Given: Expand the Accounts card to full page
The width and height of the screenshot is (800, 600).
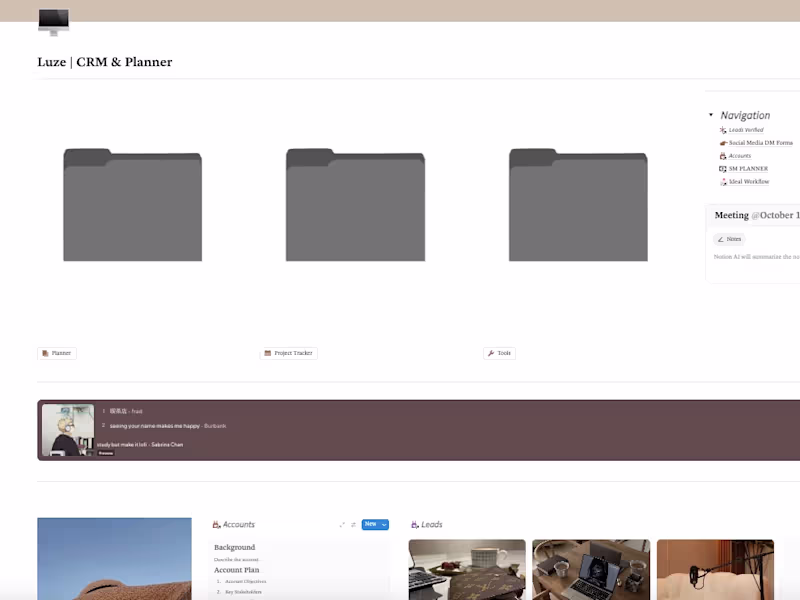Looking at the screenshot, I should (x=343, y=523).
